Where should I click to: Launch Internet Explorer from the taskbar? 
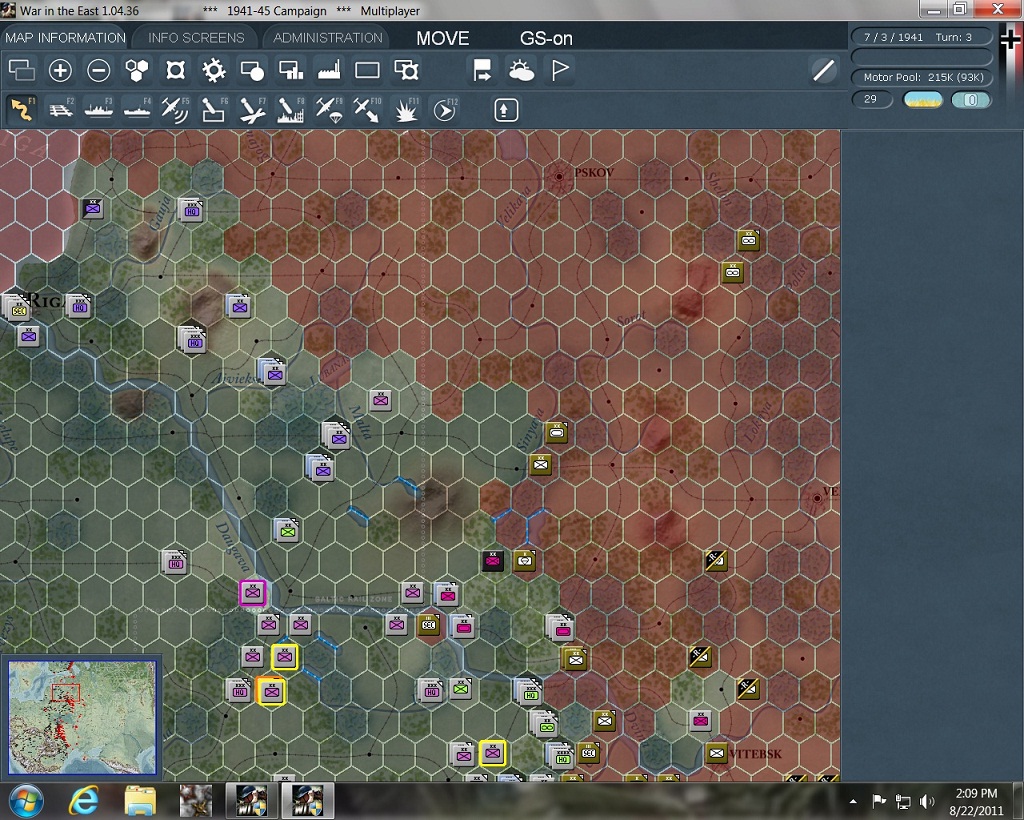(84, 800)
